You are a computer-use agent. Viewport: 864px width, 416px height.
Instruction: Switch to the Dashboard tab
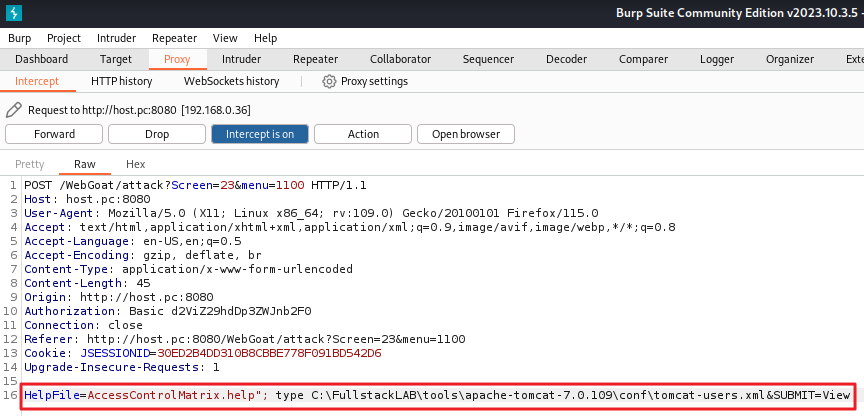41,59
